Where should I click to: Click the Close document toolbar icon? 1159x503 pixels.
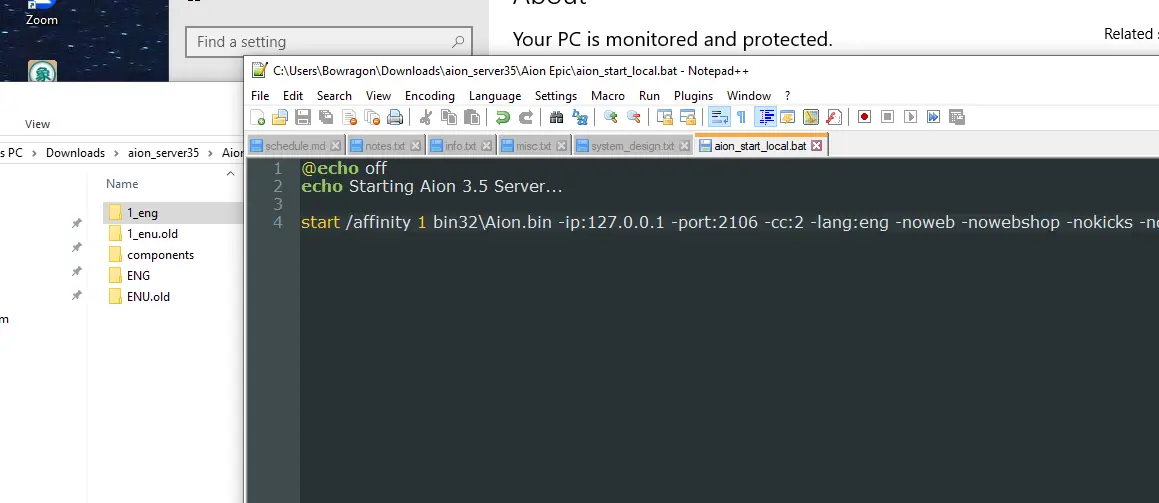[349, 117]
